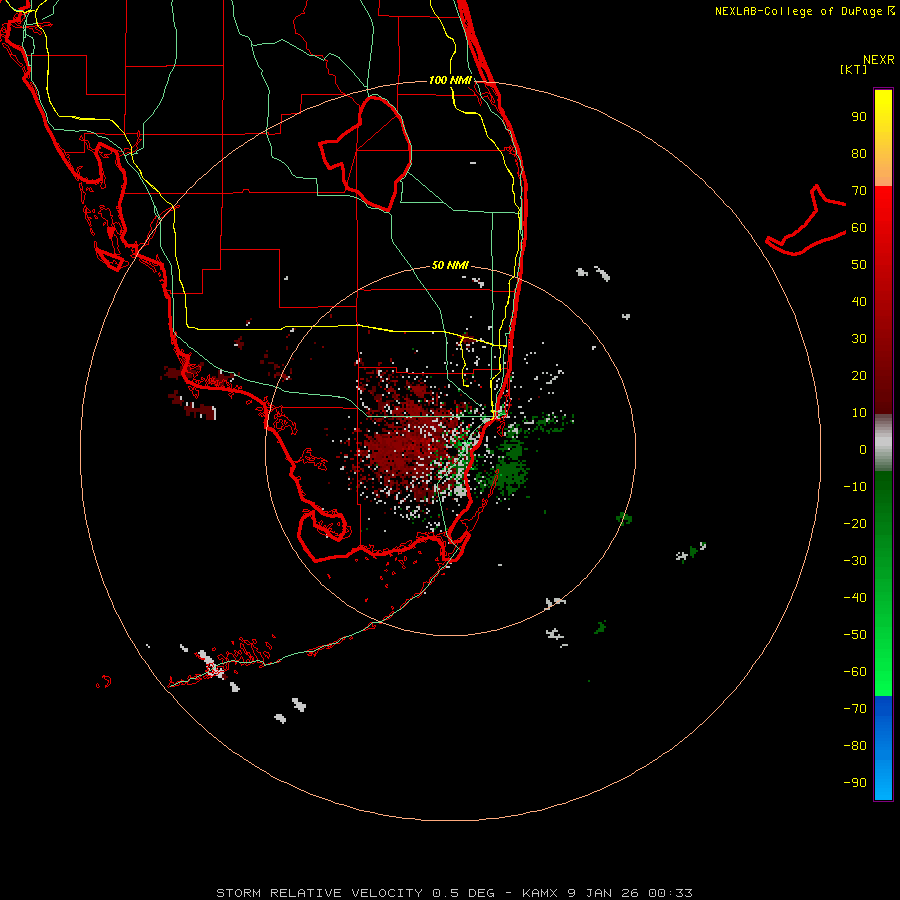Click the positive 20 scale label
Viewport: 900px width, 900px height.
click(859, 376)
